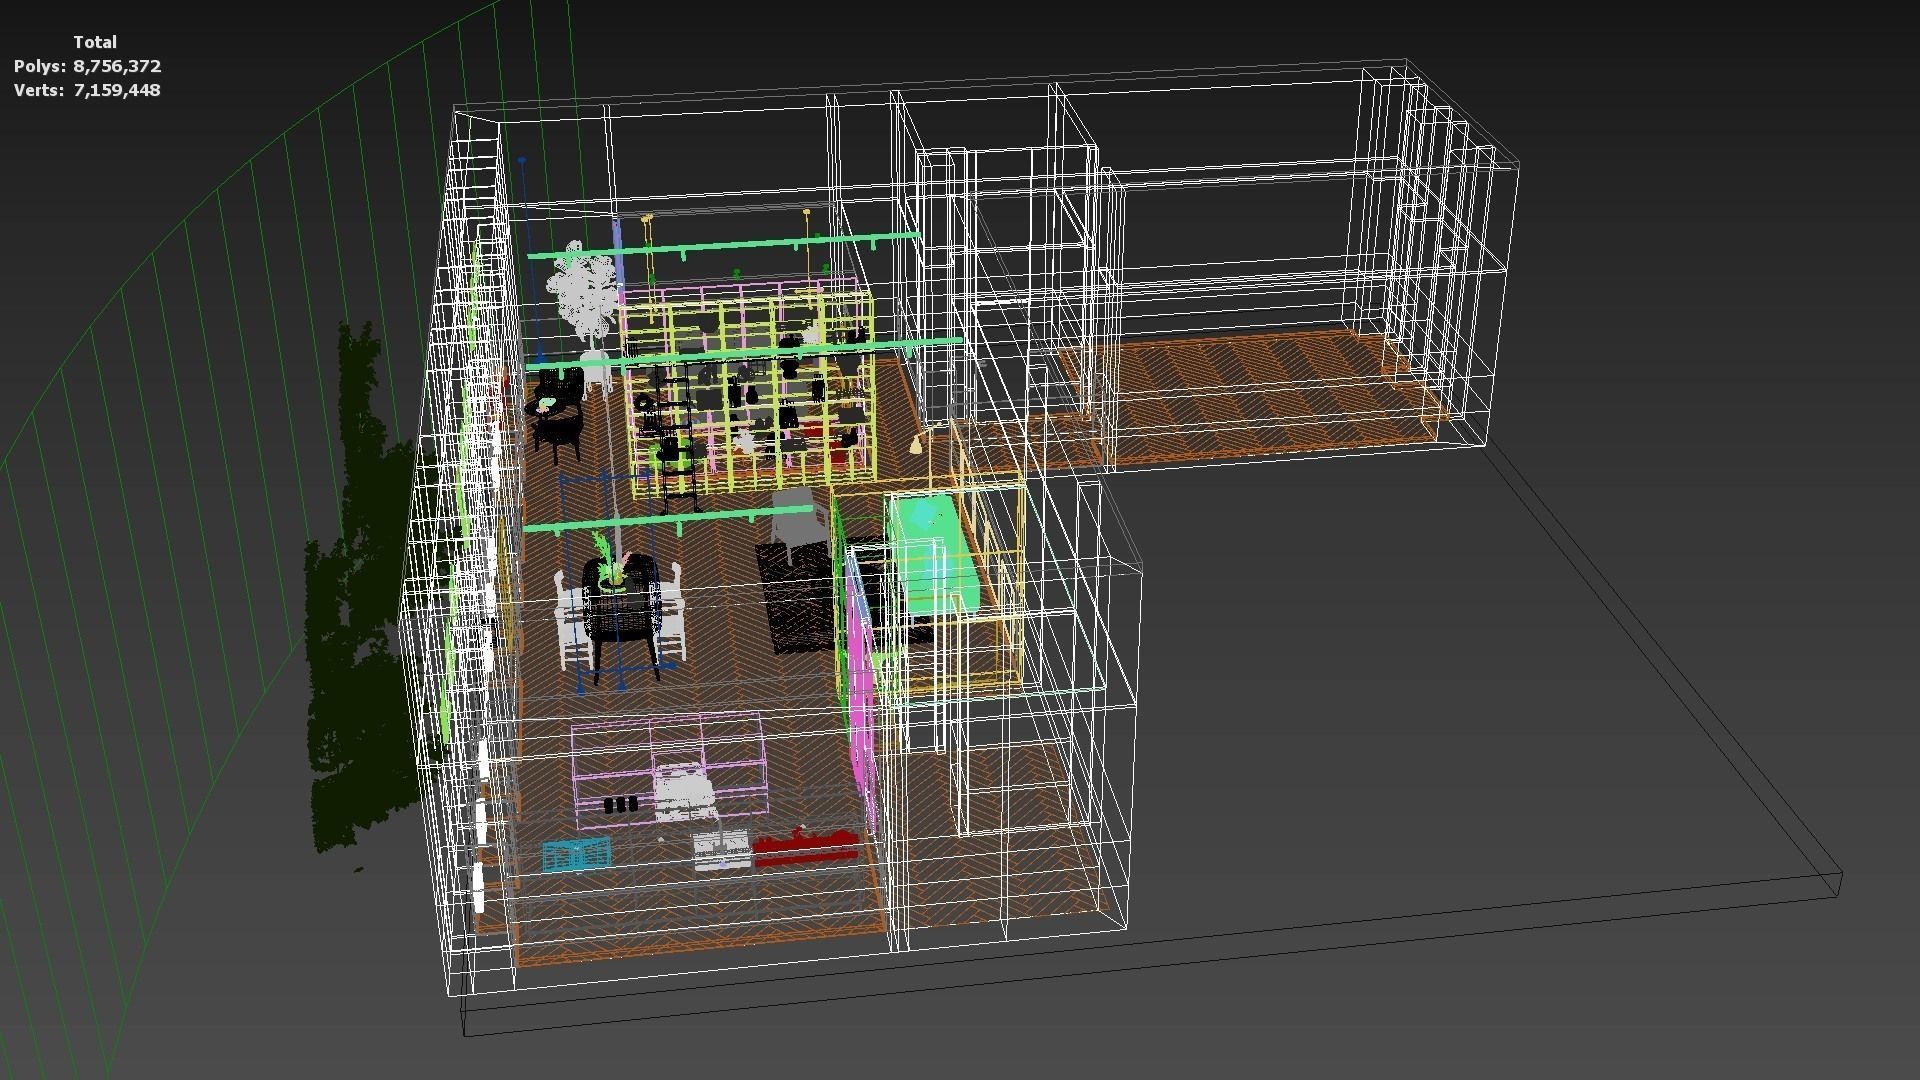The height and width of the screenshot is (1080, 1920).
Task: Select the pink wireframe cabinet on the lower floor
Action: point(668,770)
